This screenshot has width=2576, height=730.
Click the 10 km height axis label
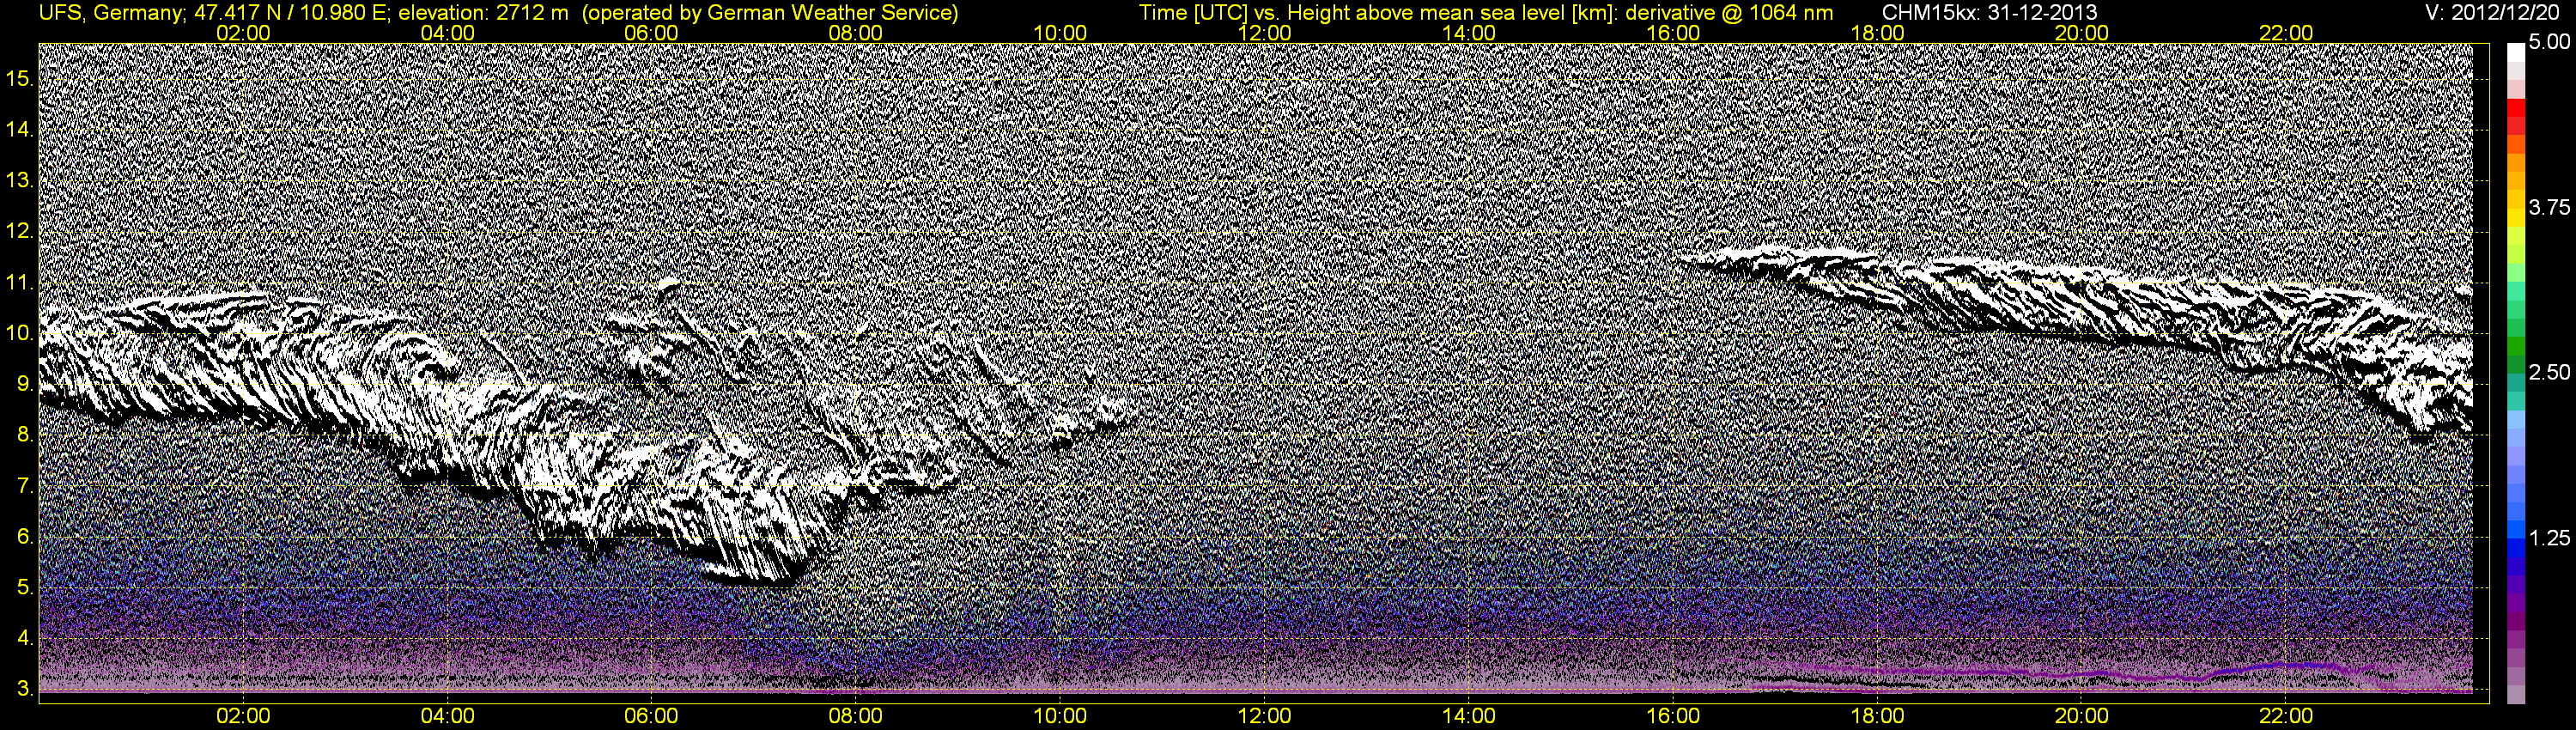(x=19, y=333)
